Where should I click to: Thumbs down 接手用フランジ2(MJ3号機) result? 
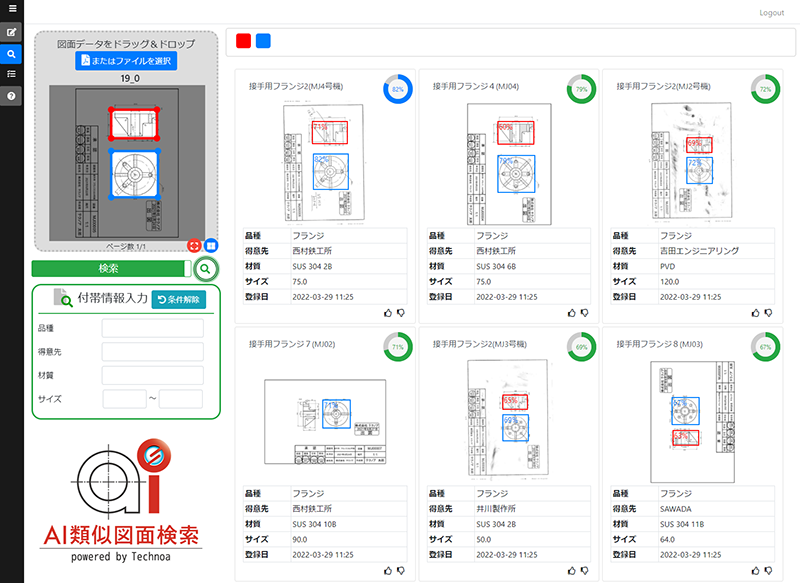click(x=585, y=571)
